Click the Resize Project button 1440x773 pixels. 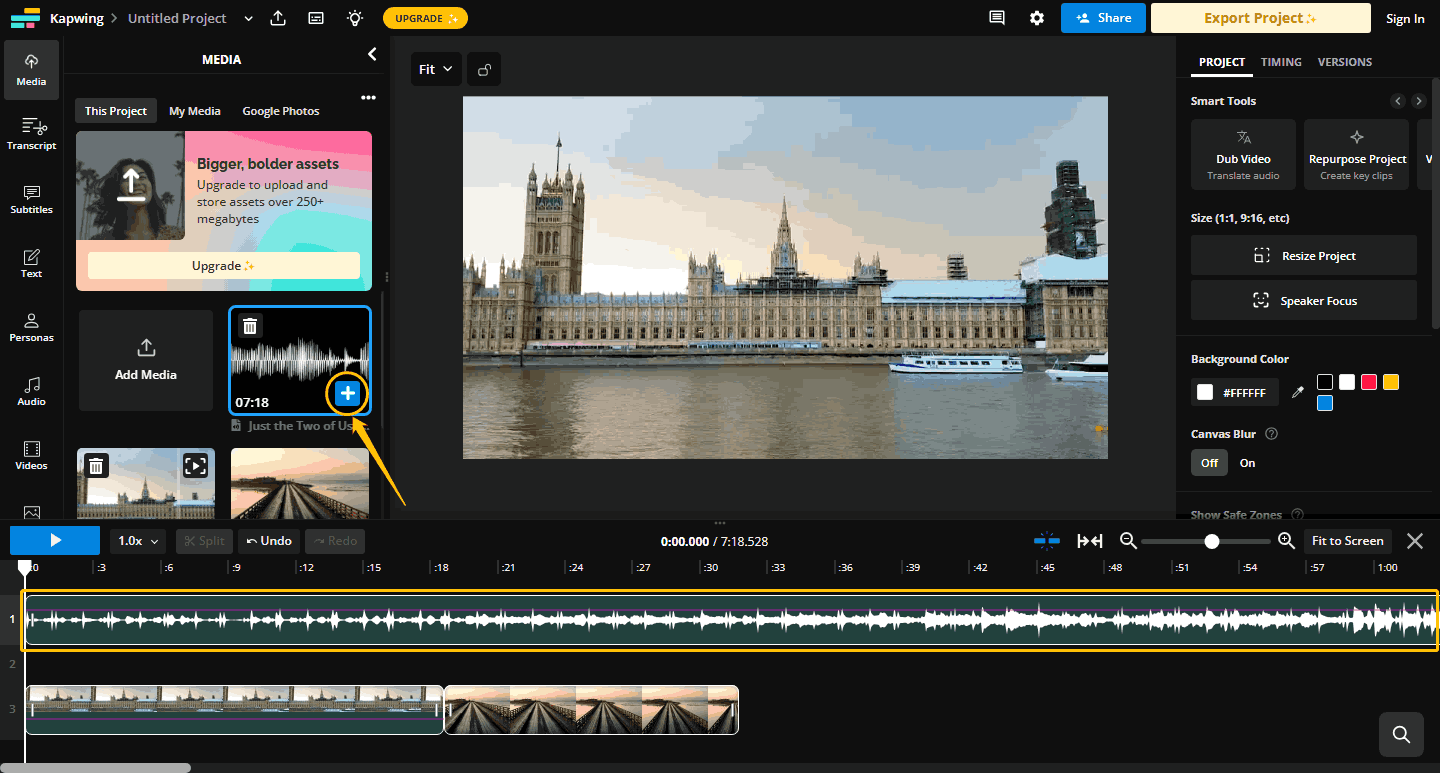[x=1304, y=255]
